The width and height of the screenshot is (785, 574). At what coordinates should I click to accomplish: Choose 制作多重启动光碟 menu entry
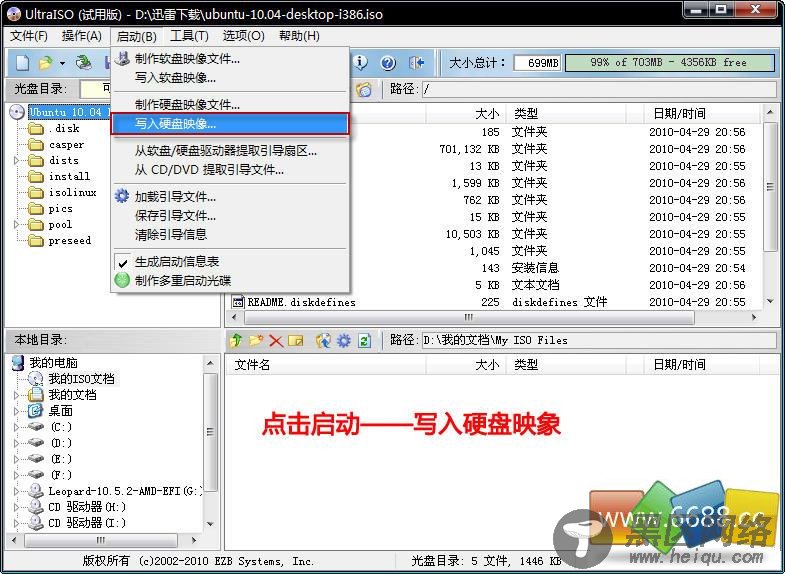click(x=230, y=281)
